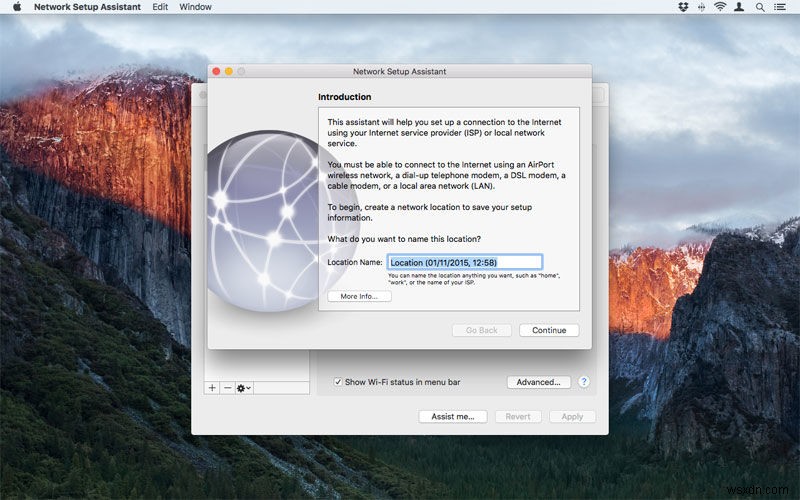Open the Wi-Fi status menu
Viewport: 800px width, 500px height.
(720, 7)
